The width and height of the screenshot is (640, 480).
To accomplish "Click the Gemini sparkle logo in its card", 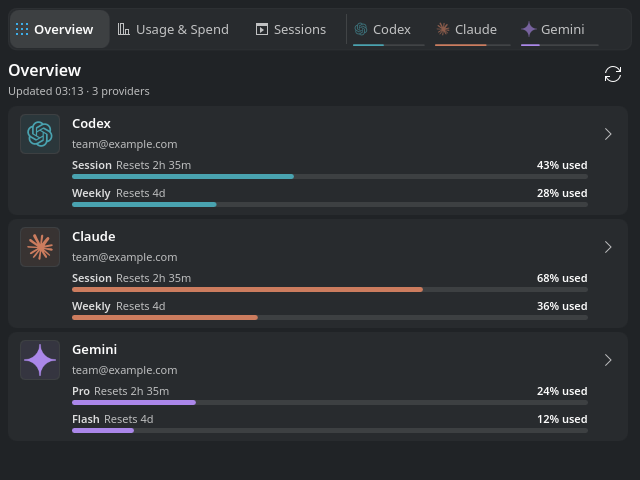I will (x=40, y=360).
